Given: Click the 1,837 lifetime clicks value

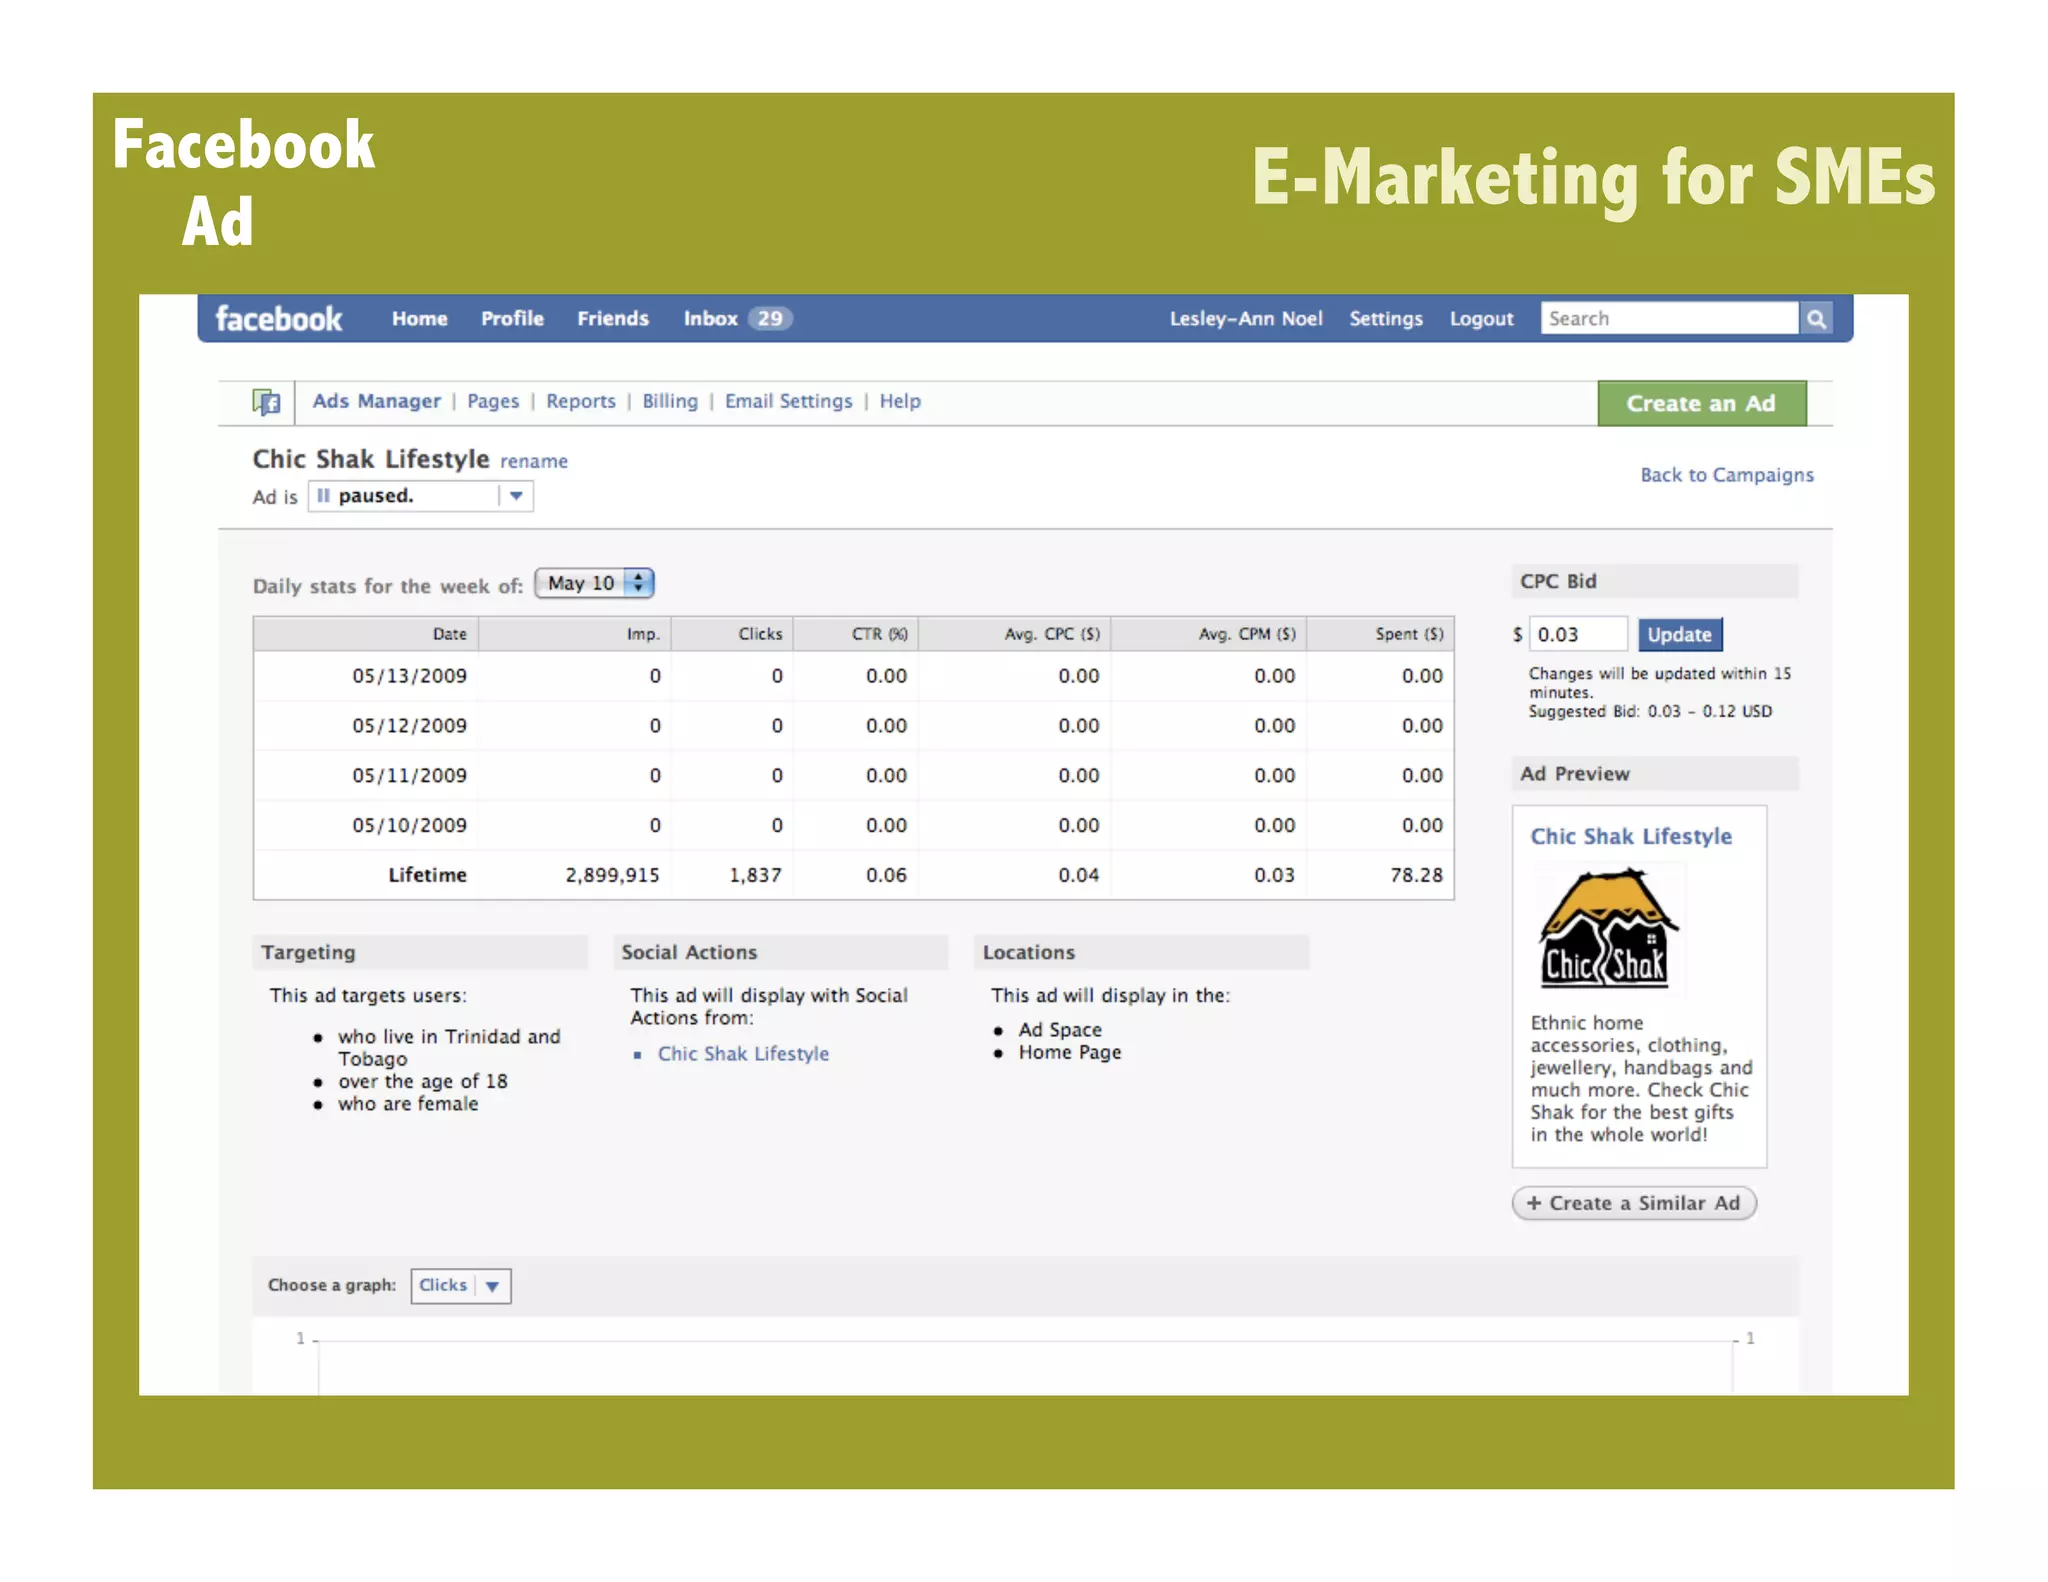Looking at the screenshot, I should (x=755, y=875).
